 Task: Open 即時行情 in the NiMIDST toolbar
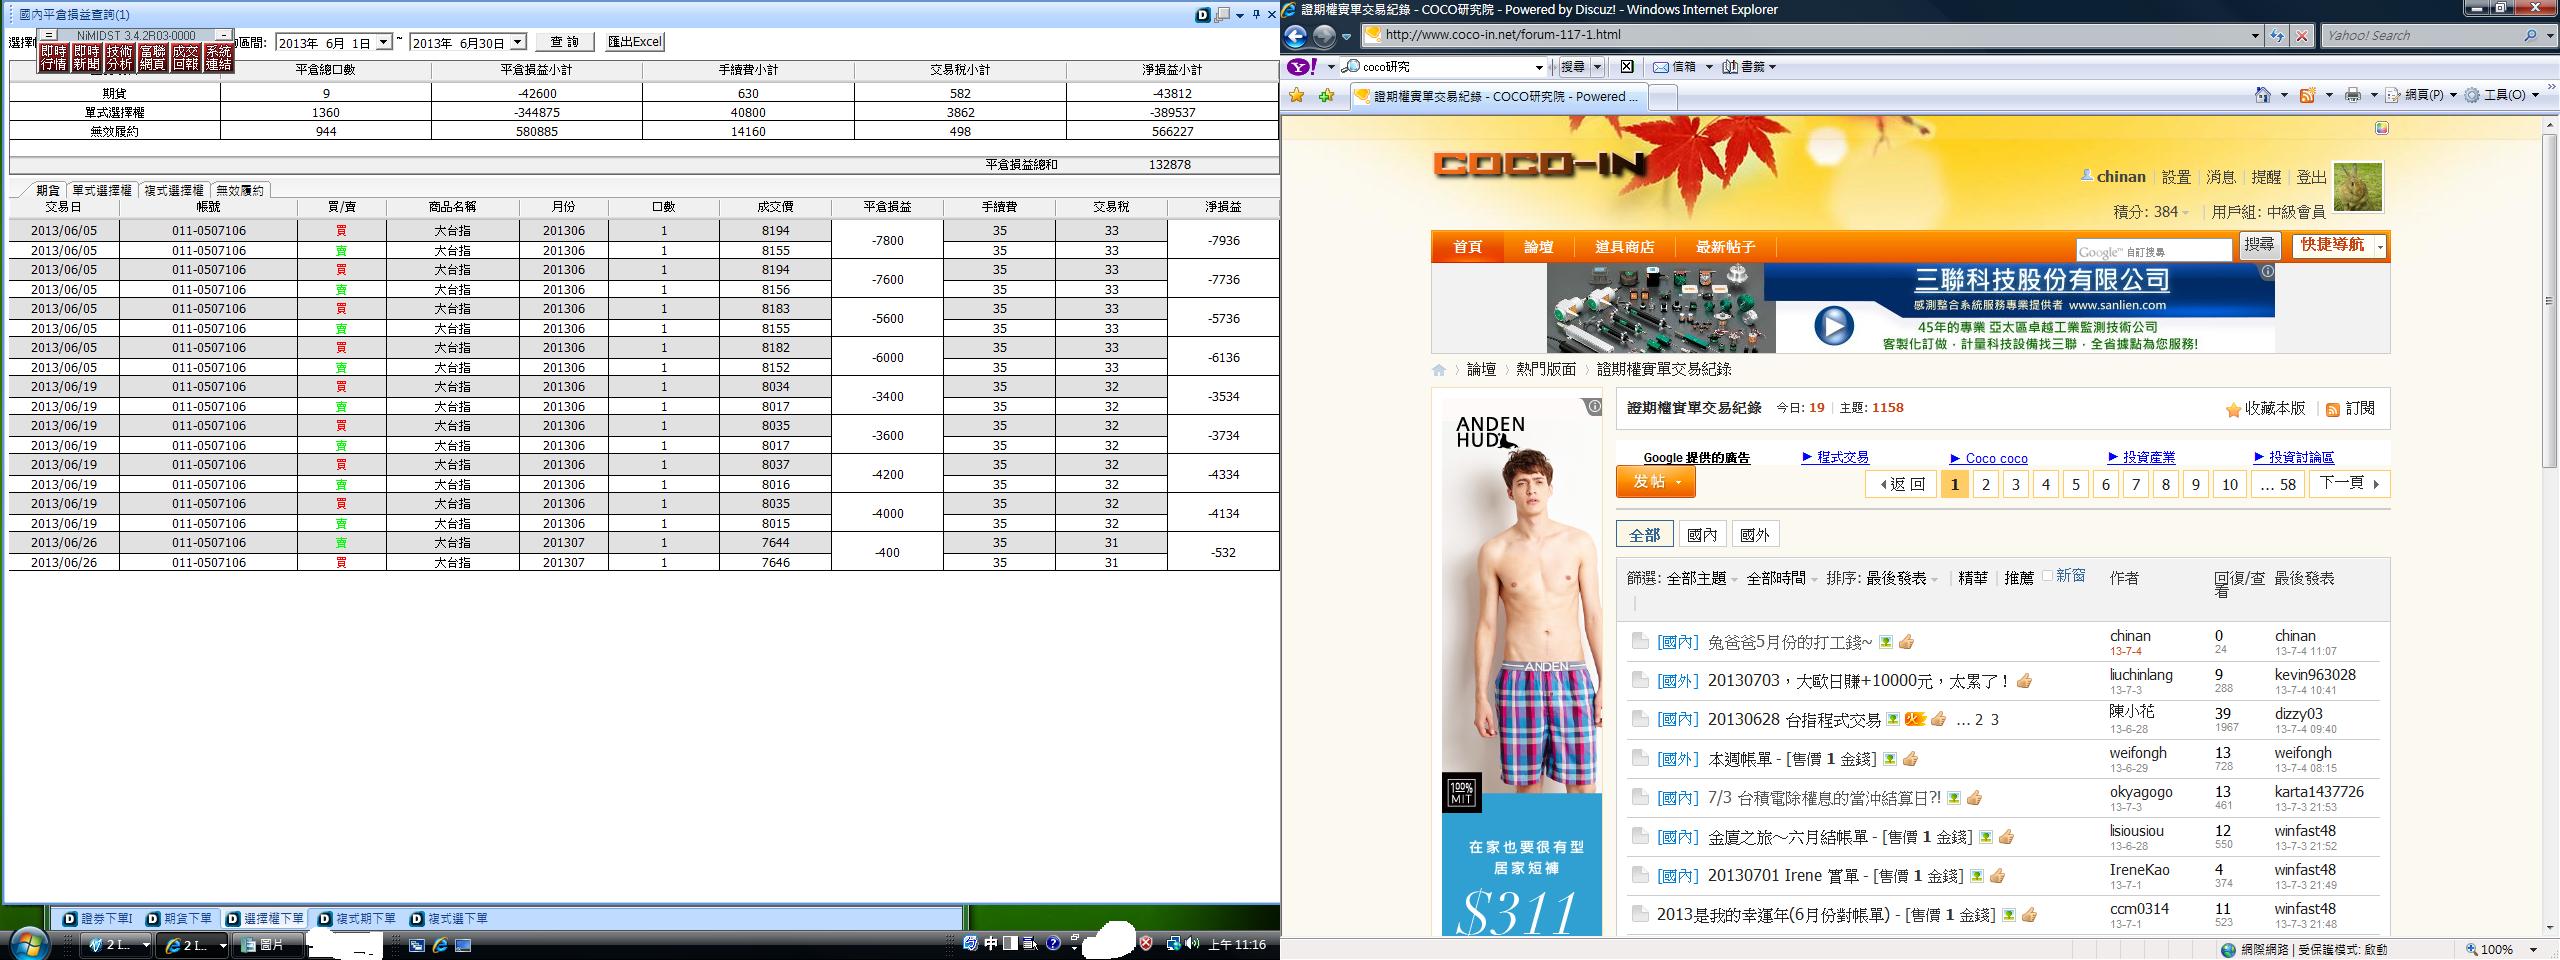pos(53,58)
